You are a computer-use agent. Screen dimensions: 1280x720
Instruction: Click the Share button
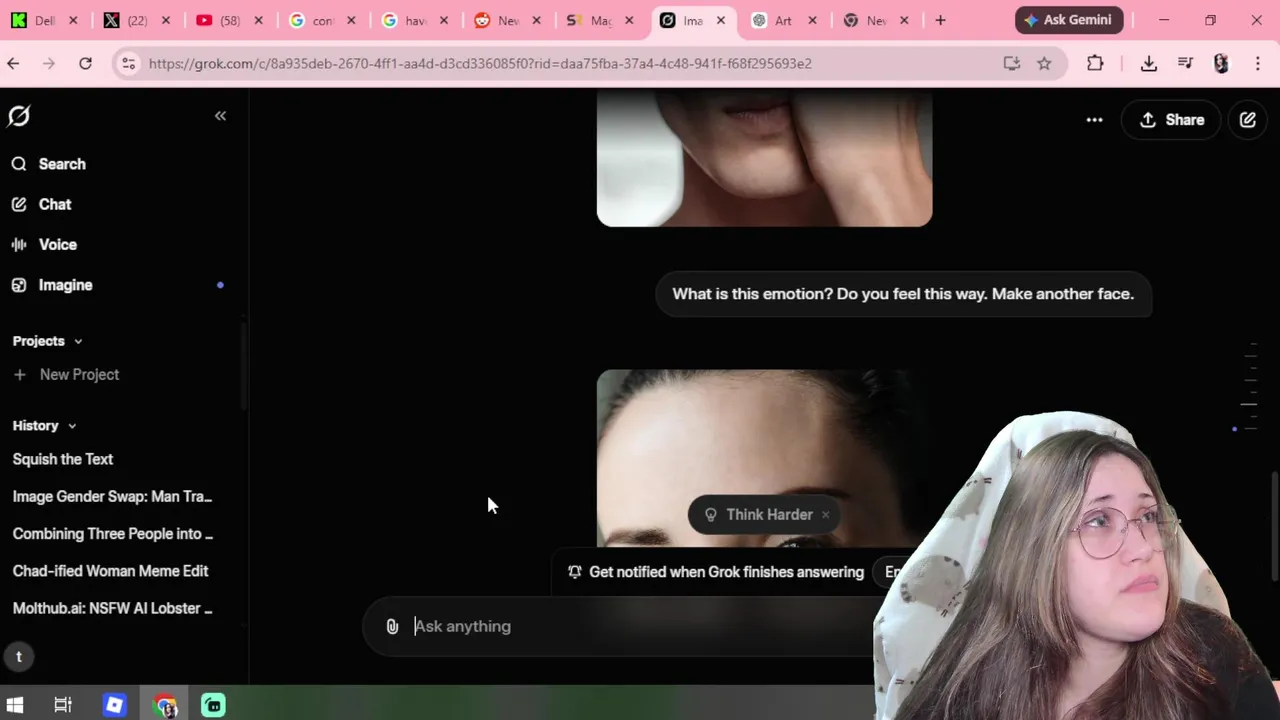pyautogui.click(x=1171, y=120)
